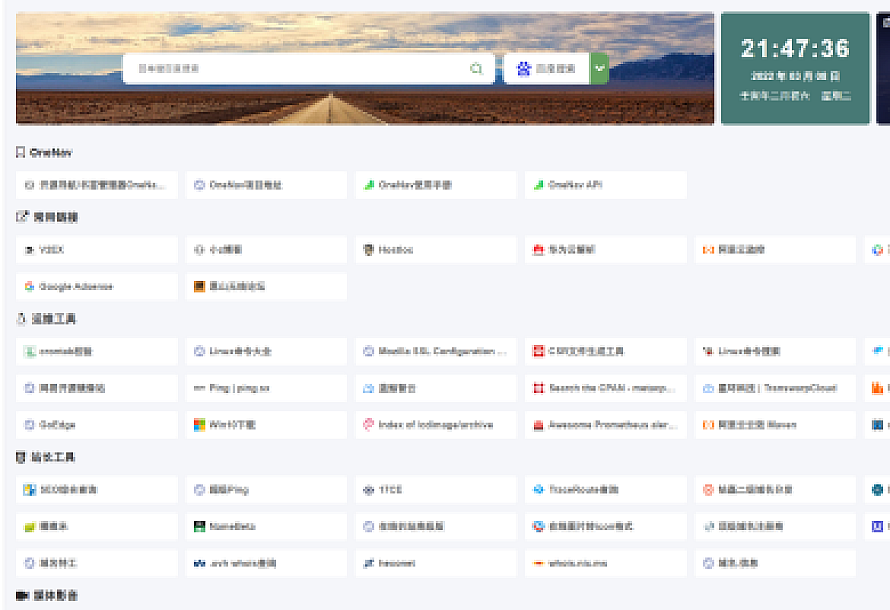Click the GoEdge site icon
Screen dimensions: 890x610
click(x=29, y=425)
